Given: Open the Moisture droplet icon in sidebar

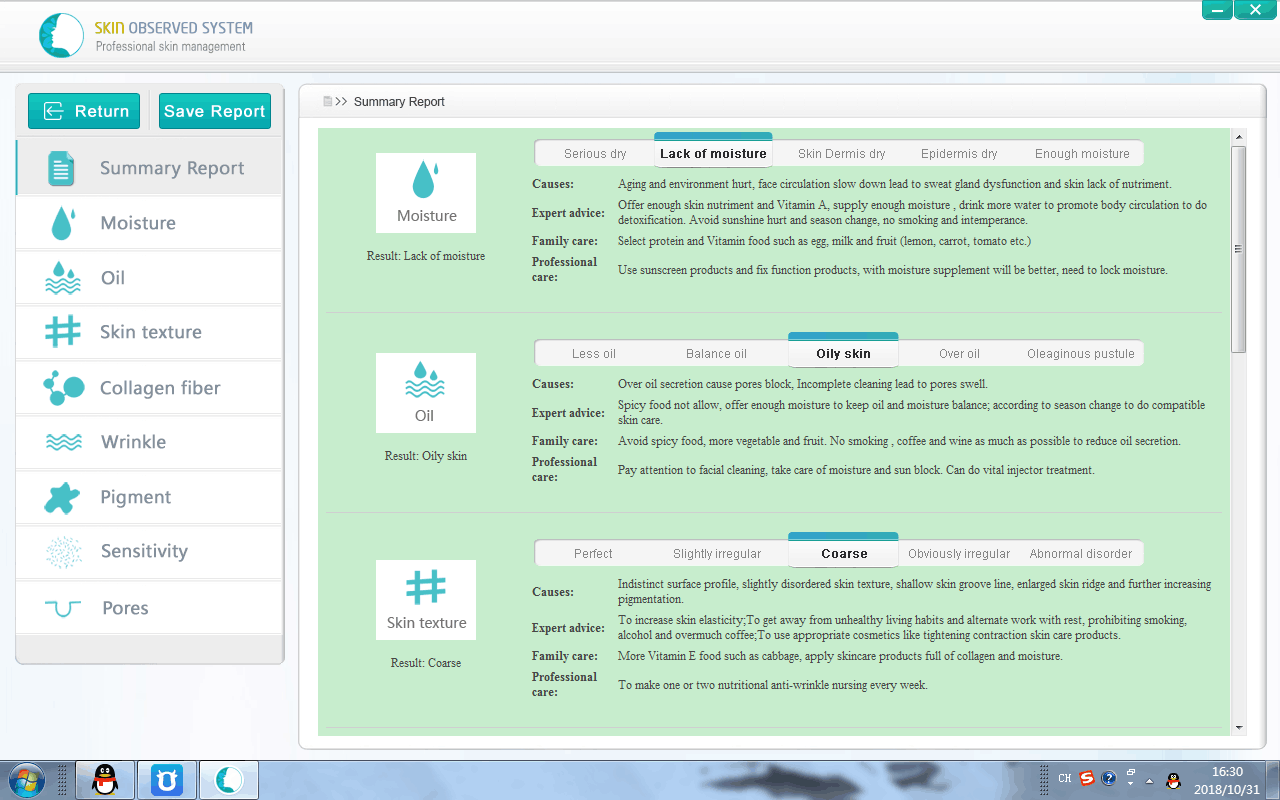Looking at the screenshot, I should tap(63, 223).
